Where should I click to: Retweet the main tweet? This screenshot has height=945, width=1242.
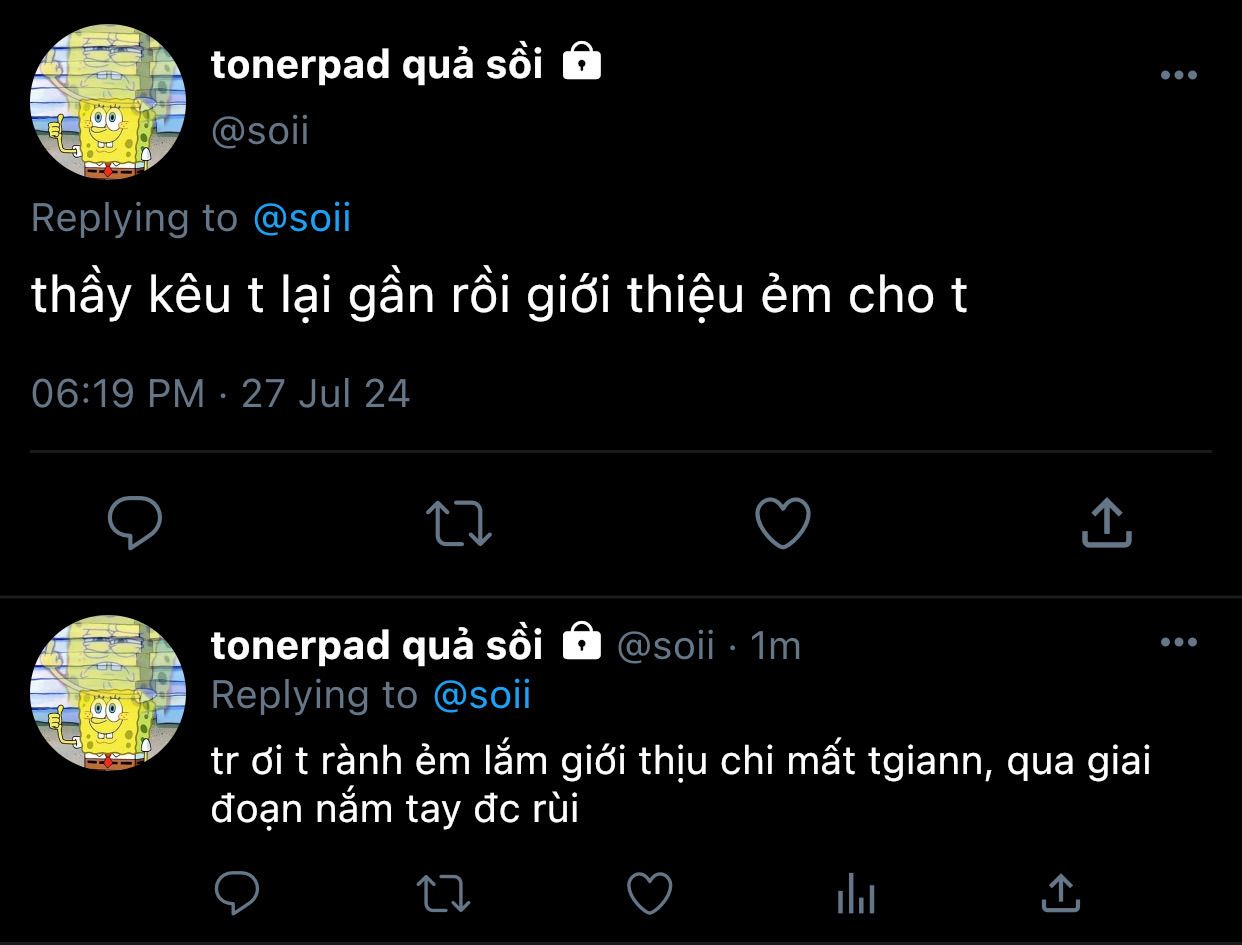point(458,523)
